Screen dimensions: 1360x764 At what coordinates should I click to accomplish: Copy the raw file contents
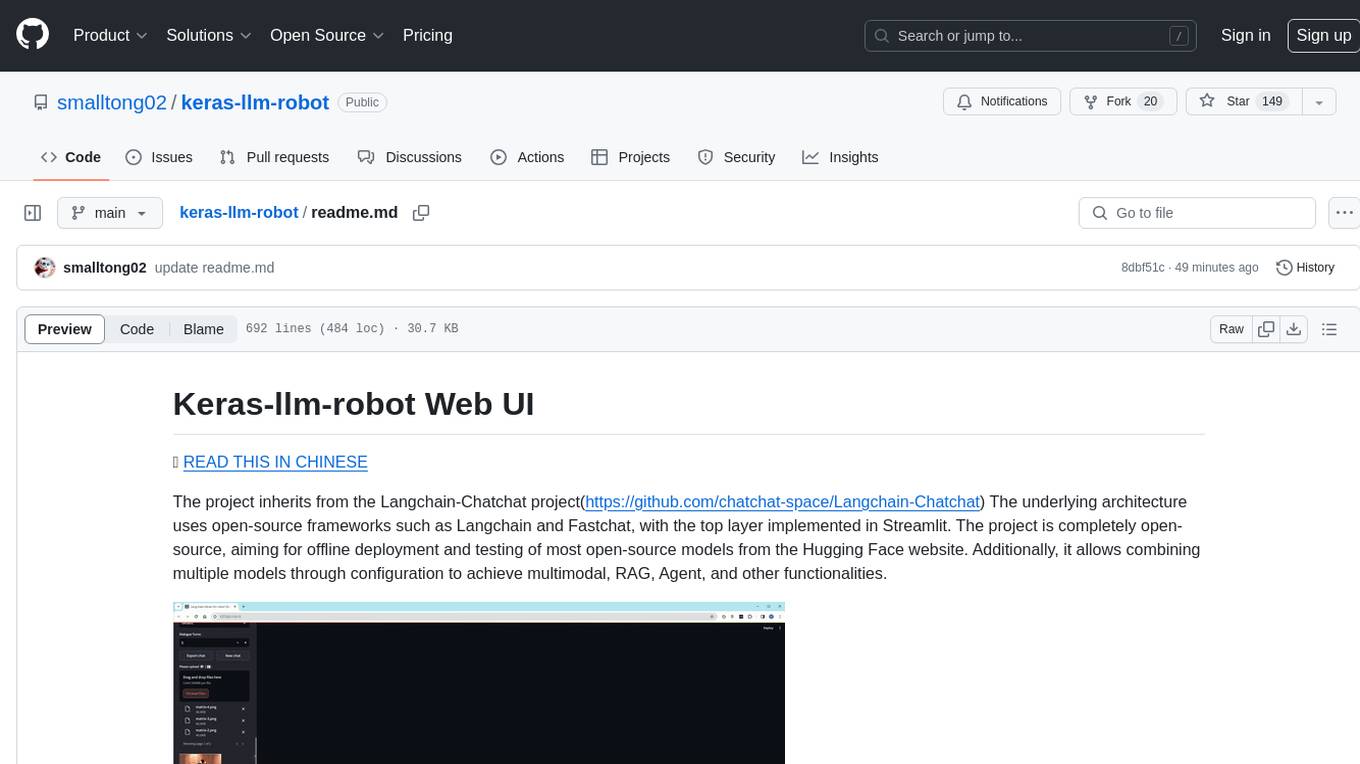tap(1266, 329)
